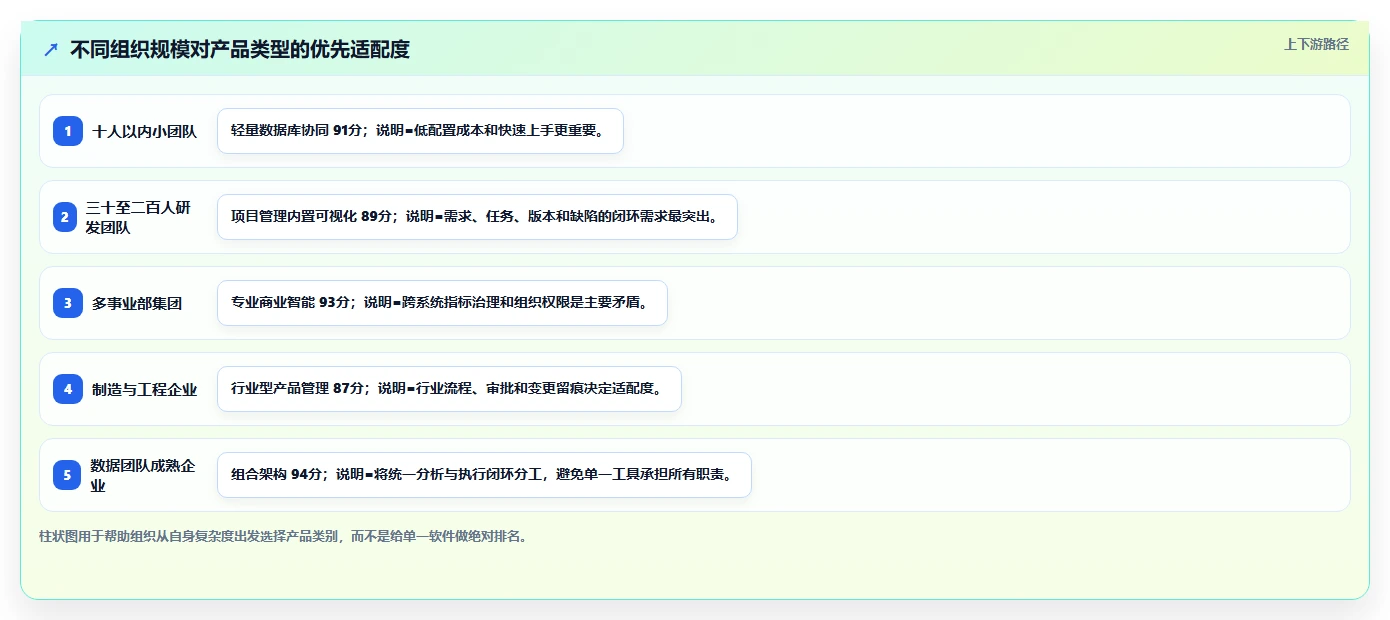The width and height of the screenshot is (1390, 620).
Task: Select the chart title 不同组织规模对产品类型的优先适配度
Action: click(240, 49)
